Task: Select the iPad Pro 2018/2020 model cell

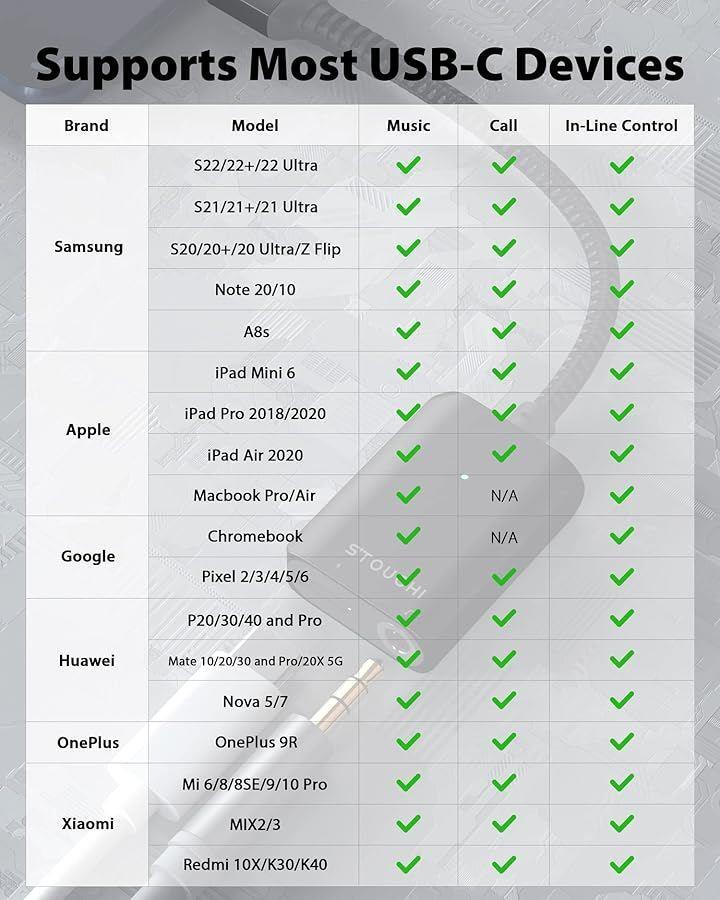Action: coord(255,413)
